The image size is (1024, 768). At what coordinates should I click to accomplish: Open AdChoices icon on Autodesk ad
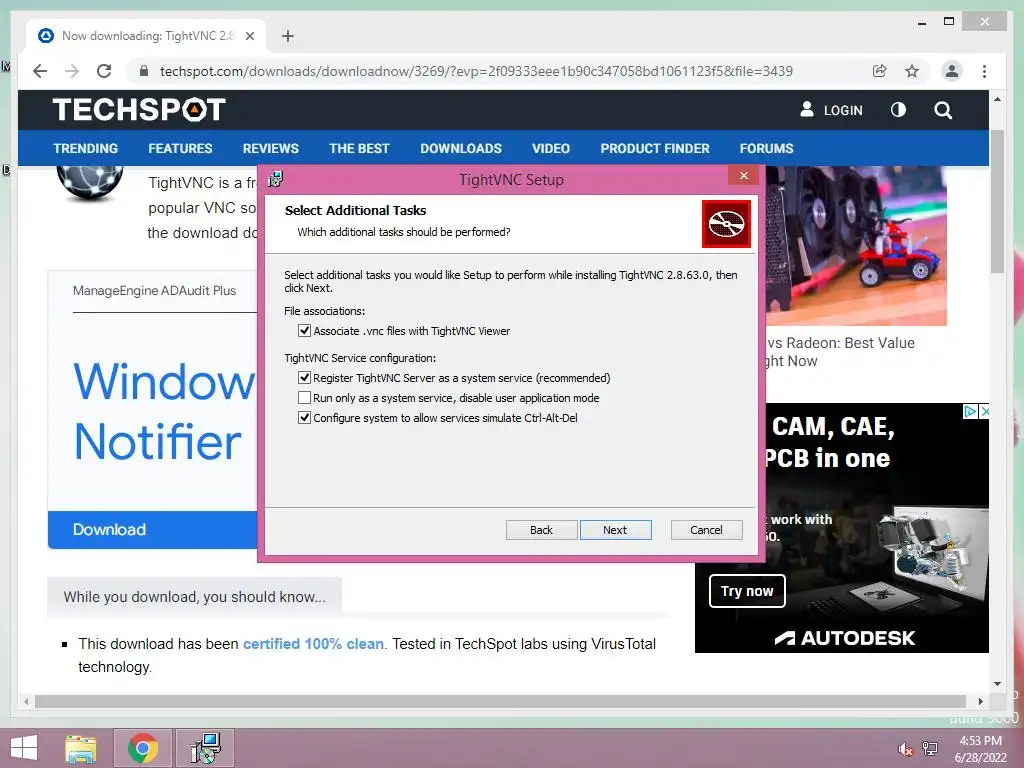(970, 411)
